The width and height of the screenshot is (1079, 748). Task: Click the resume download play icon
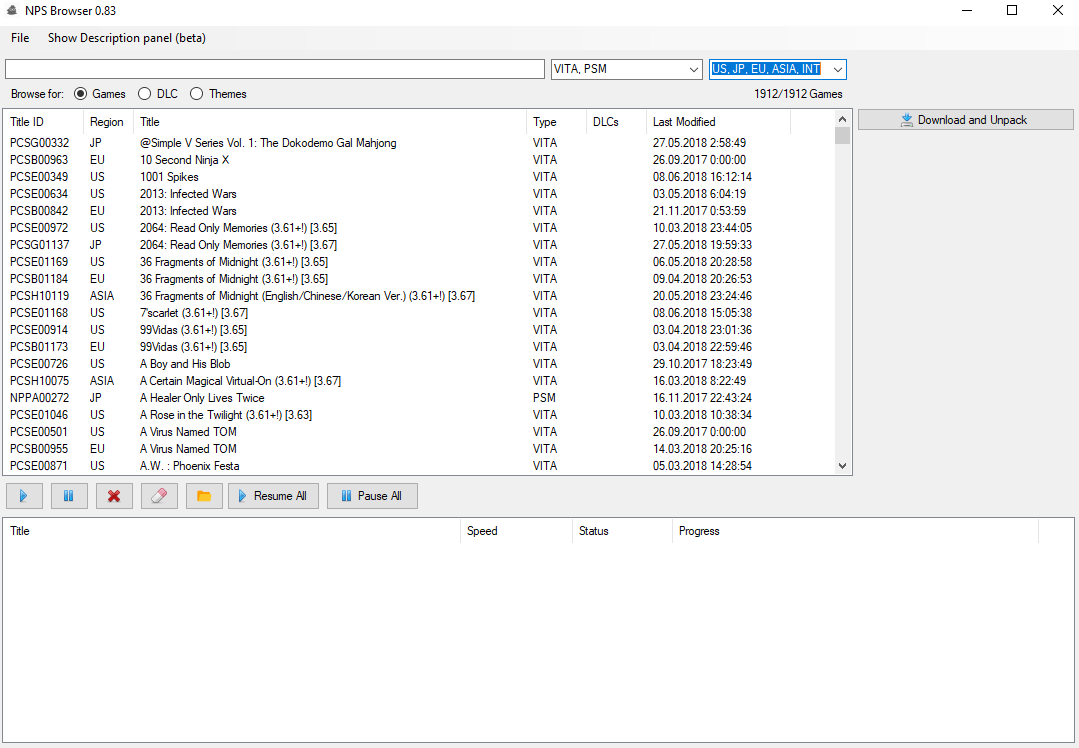[24, 496]
